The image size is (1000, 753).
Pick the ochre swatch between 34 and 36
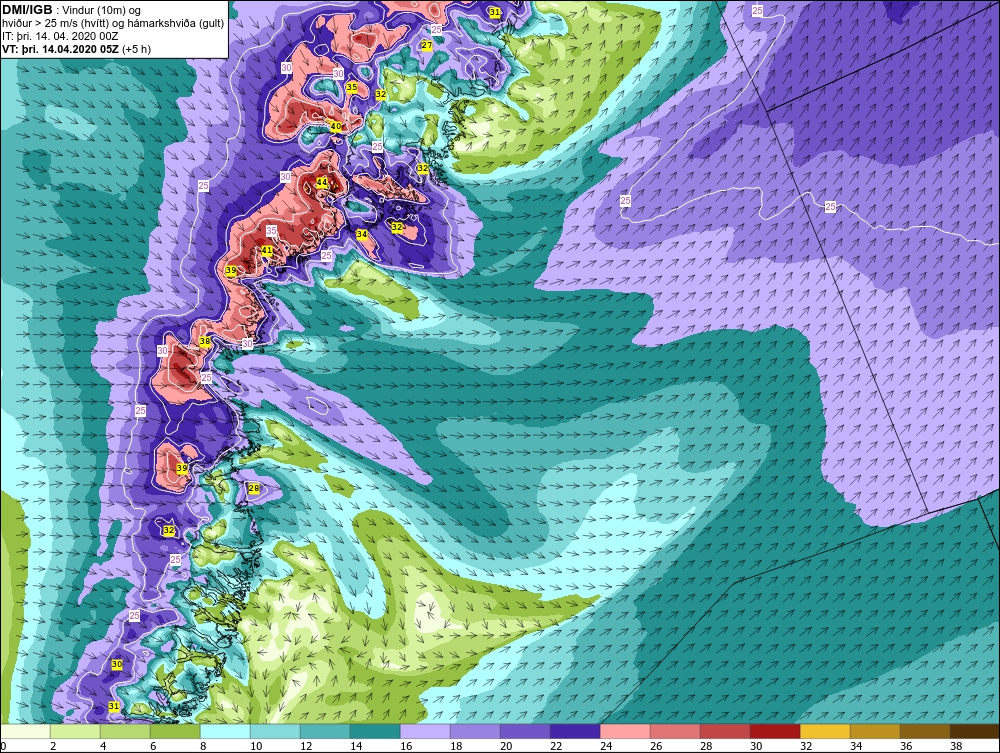874,732
